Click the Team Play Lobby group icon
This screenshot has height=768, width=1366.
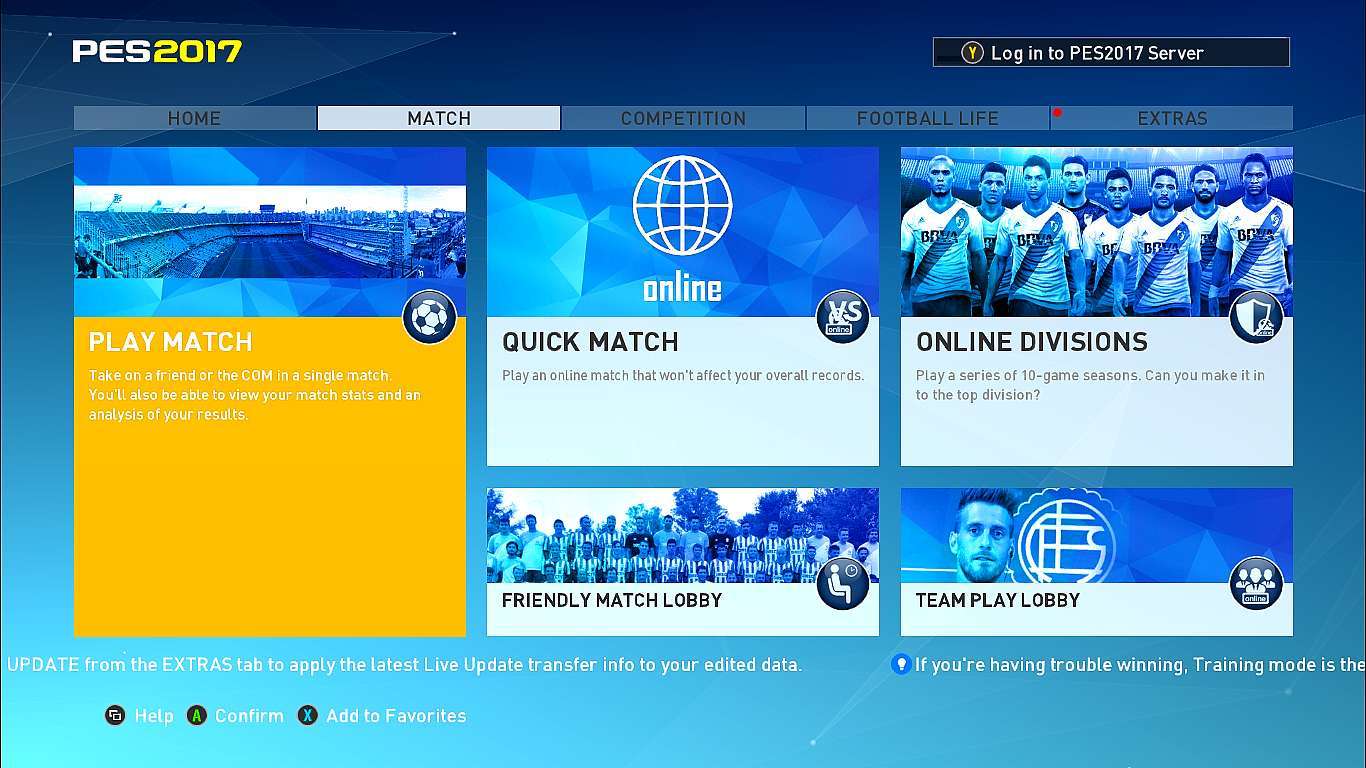[x=1256, y=584]
